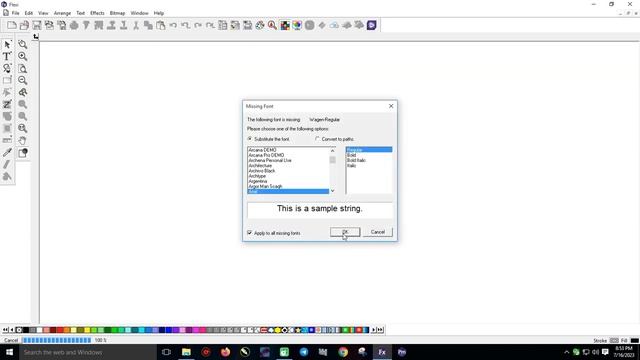Open Task View from the taskbar
The image size is (640, 360).
coord(166,352)
